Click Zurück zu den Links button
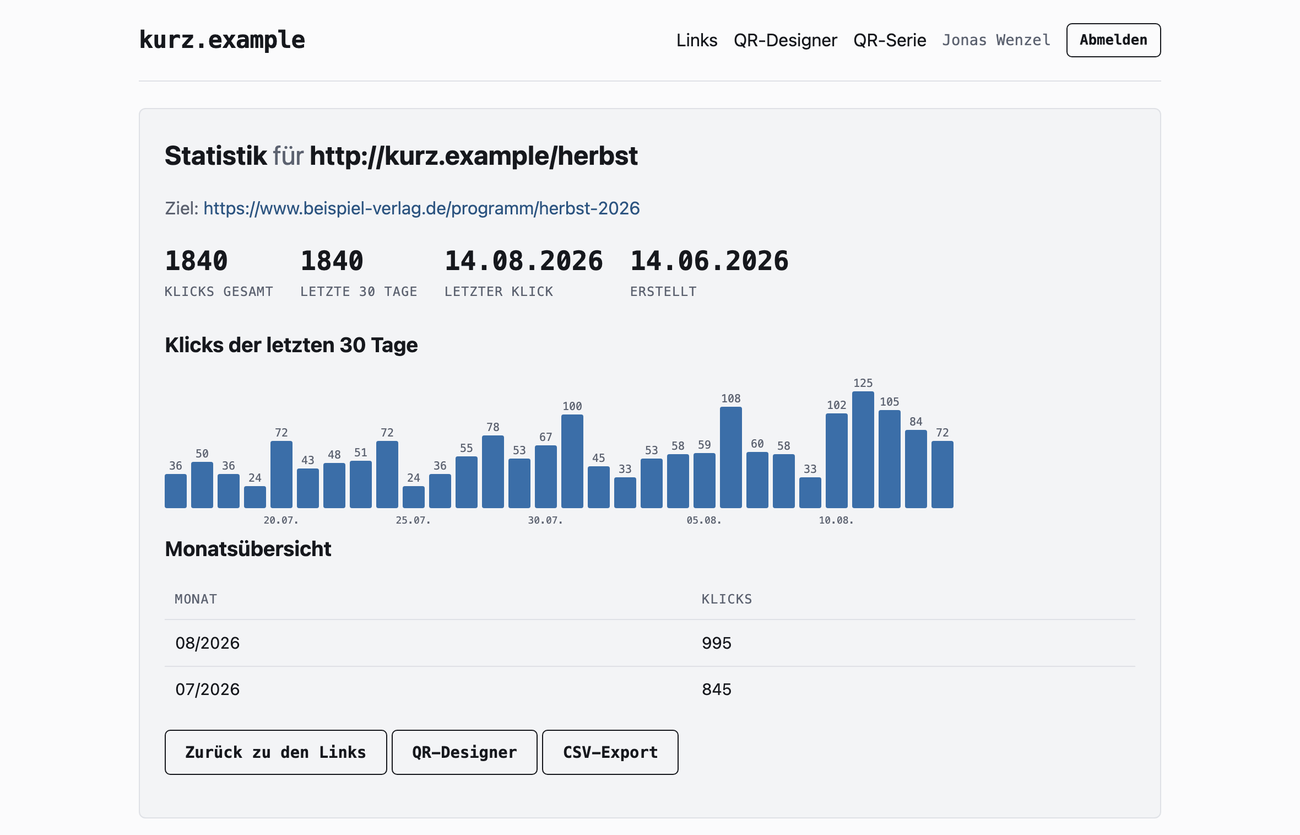Screen dimensions: 1300x835 coord(276,752)
